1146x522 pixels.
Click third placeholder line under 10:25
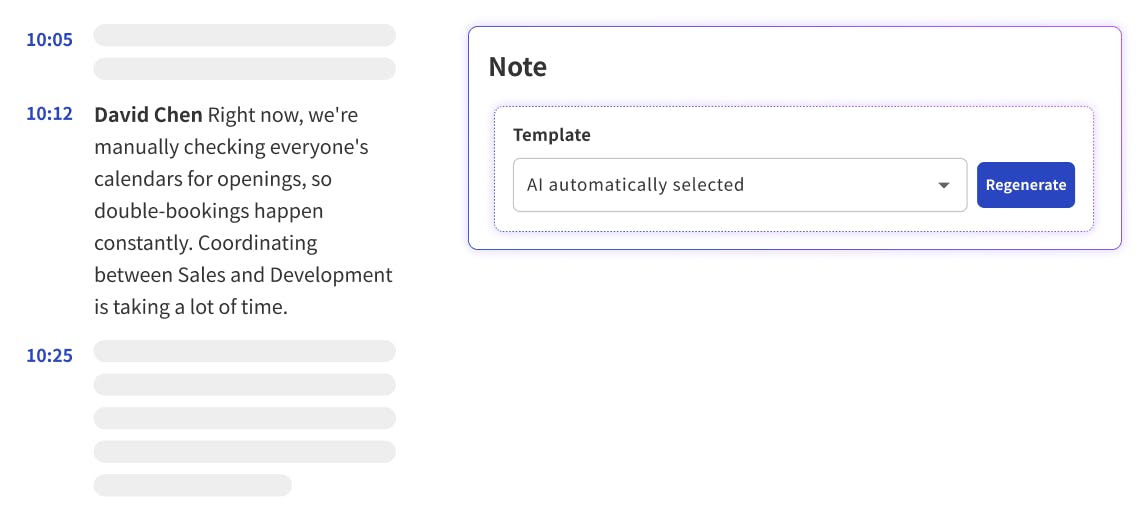click(x=244, y=418)
